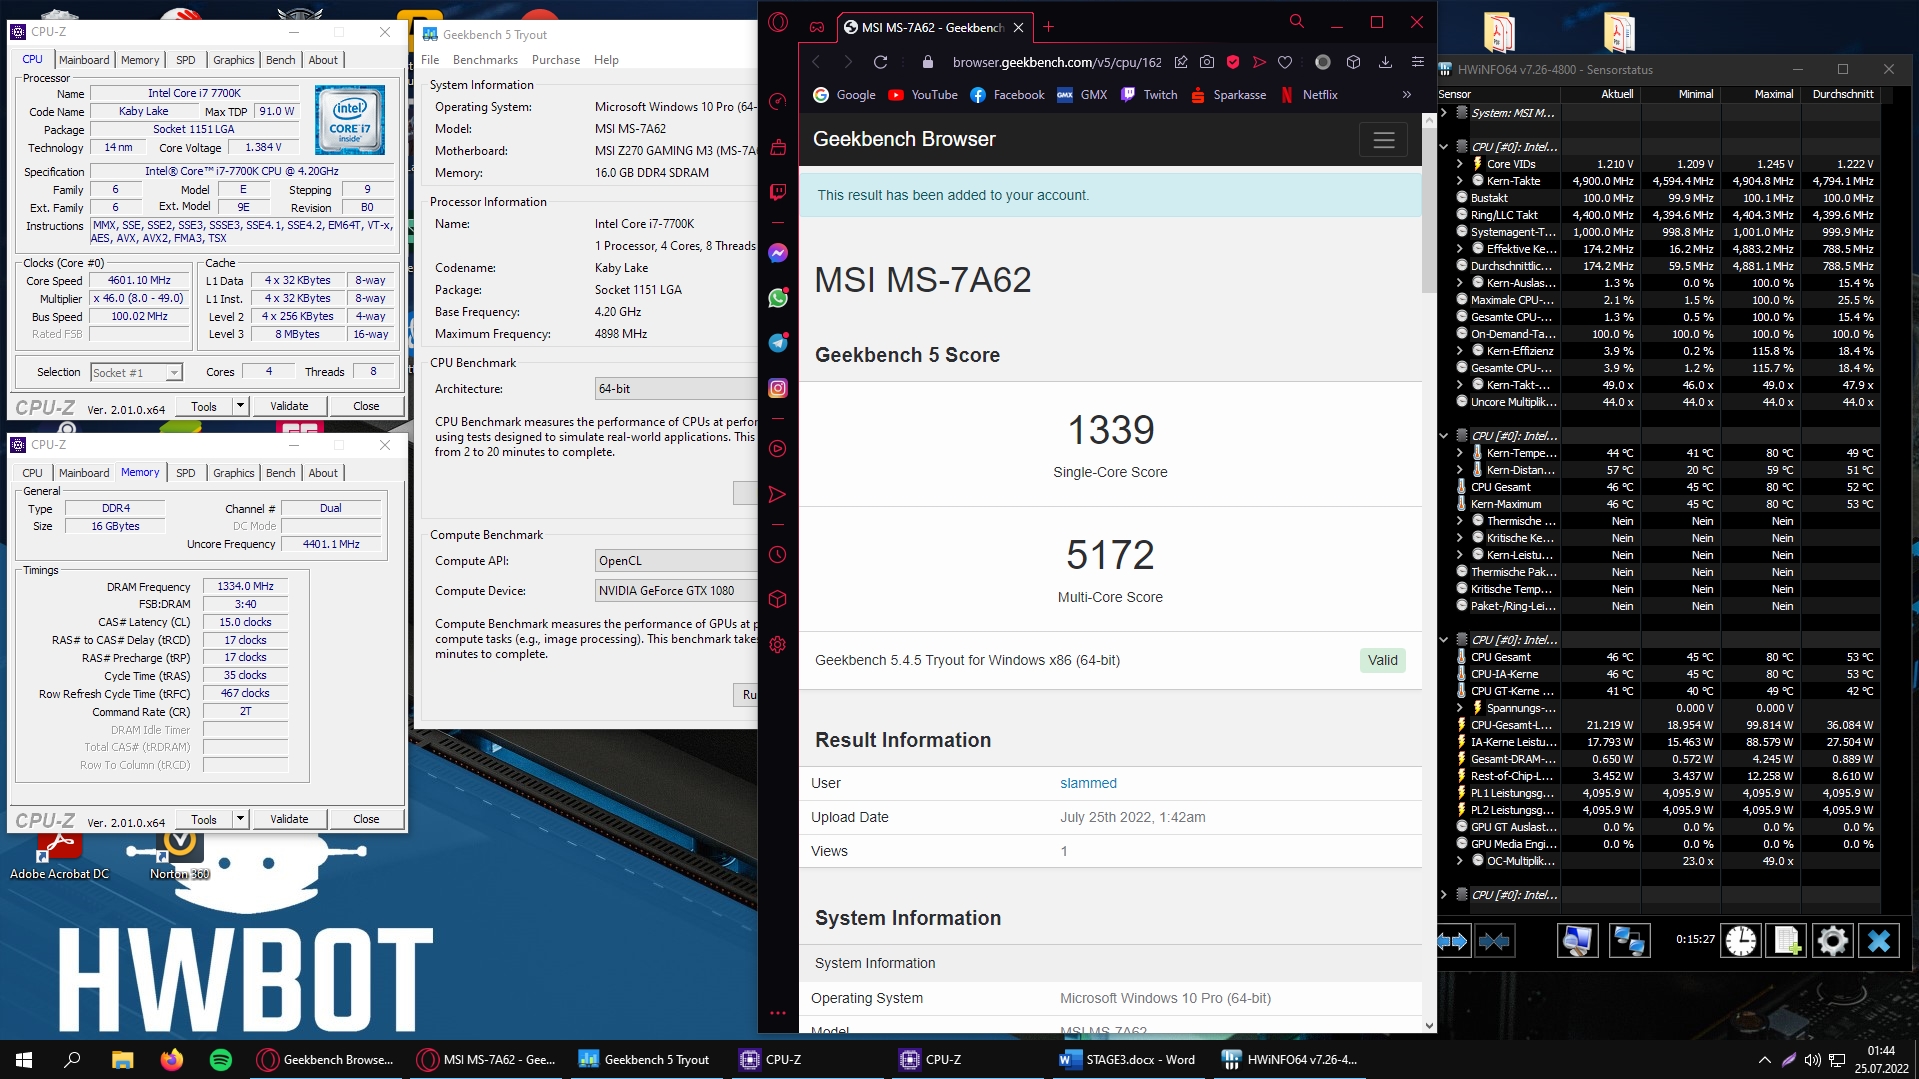Open My Flow arrow icon in address bar
The width and height of the screenshot is (1919, 1079).
tap(1259, 62)
